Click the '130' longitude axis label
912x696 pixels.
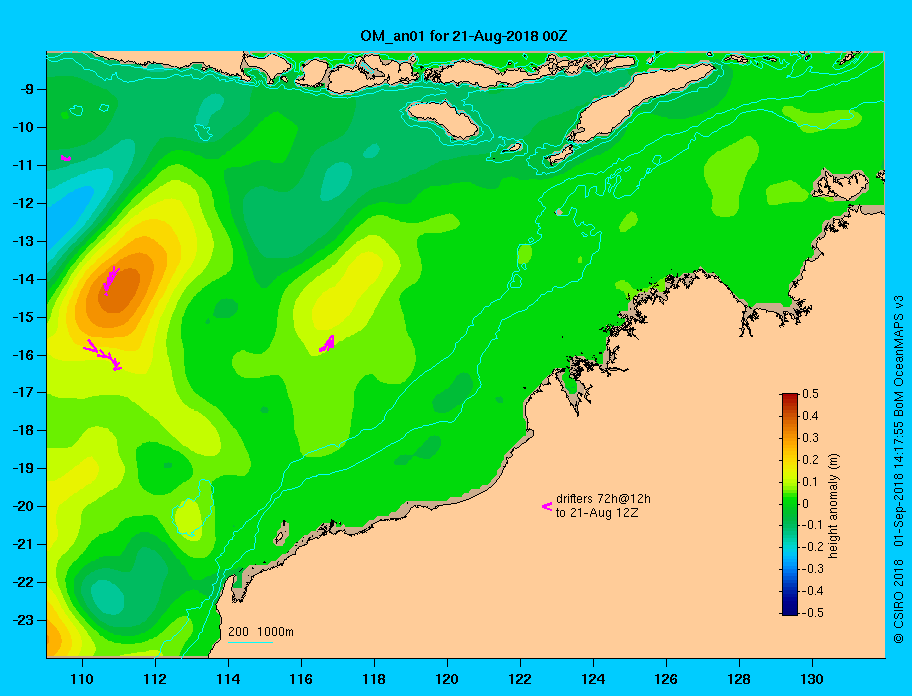tap(812, 679)
